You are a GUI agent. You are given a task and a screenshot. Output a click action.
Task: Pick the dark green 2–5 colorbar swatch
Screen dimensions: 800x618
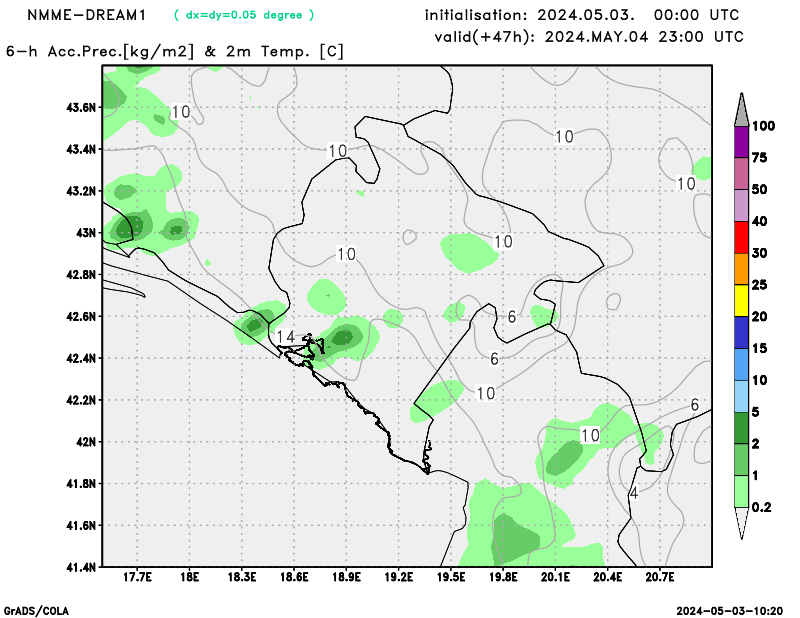[741, 428]
